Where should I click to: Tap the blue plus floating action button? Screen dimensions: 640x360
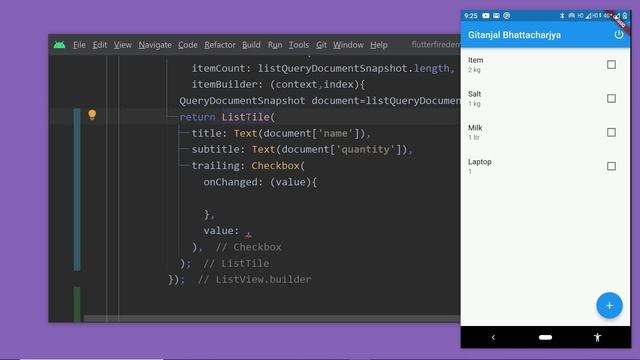(609, 305)
